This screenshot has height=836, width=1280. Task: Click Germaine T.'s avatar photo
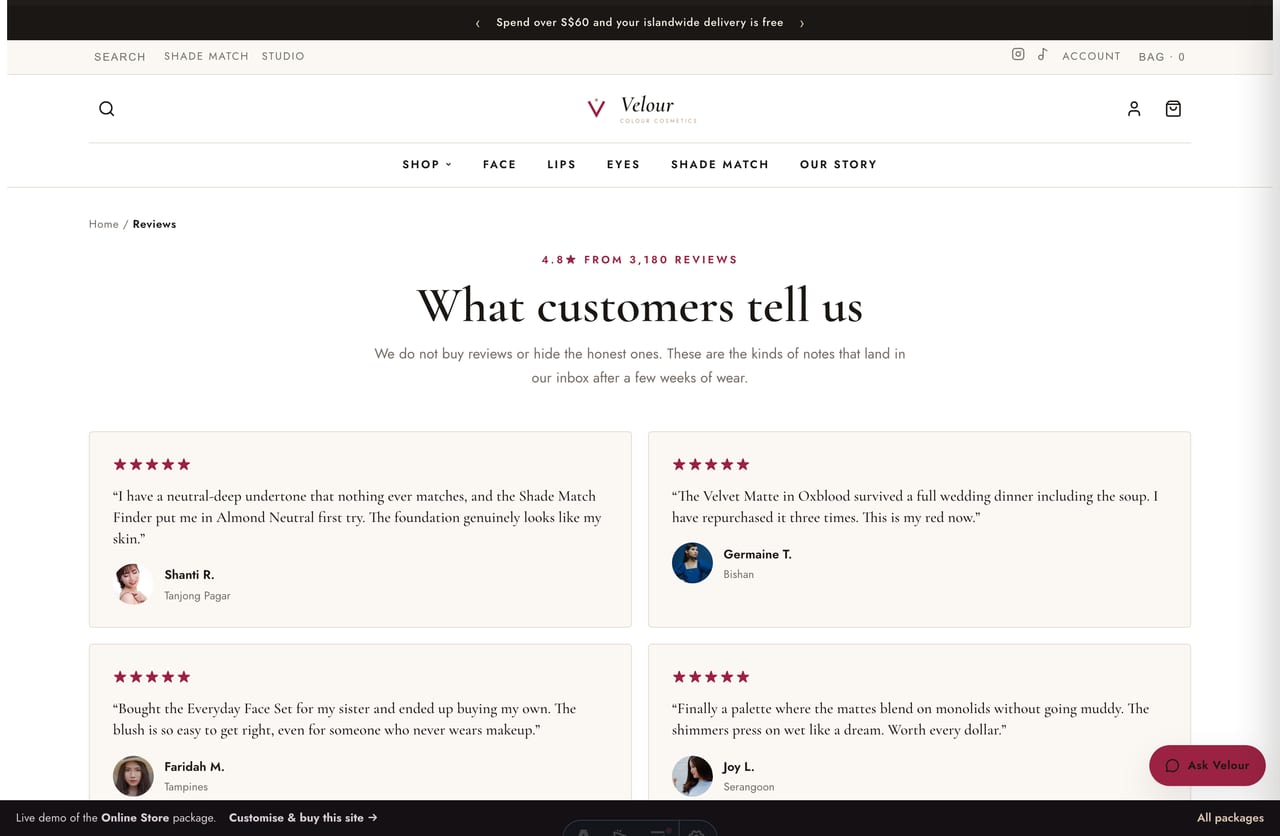tap(692, 563)
